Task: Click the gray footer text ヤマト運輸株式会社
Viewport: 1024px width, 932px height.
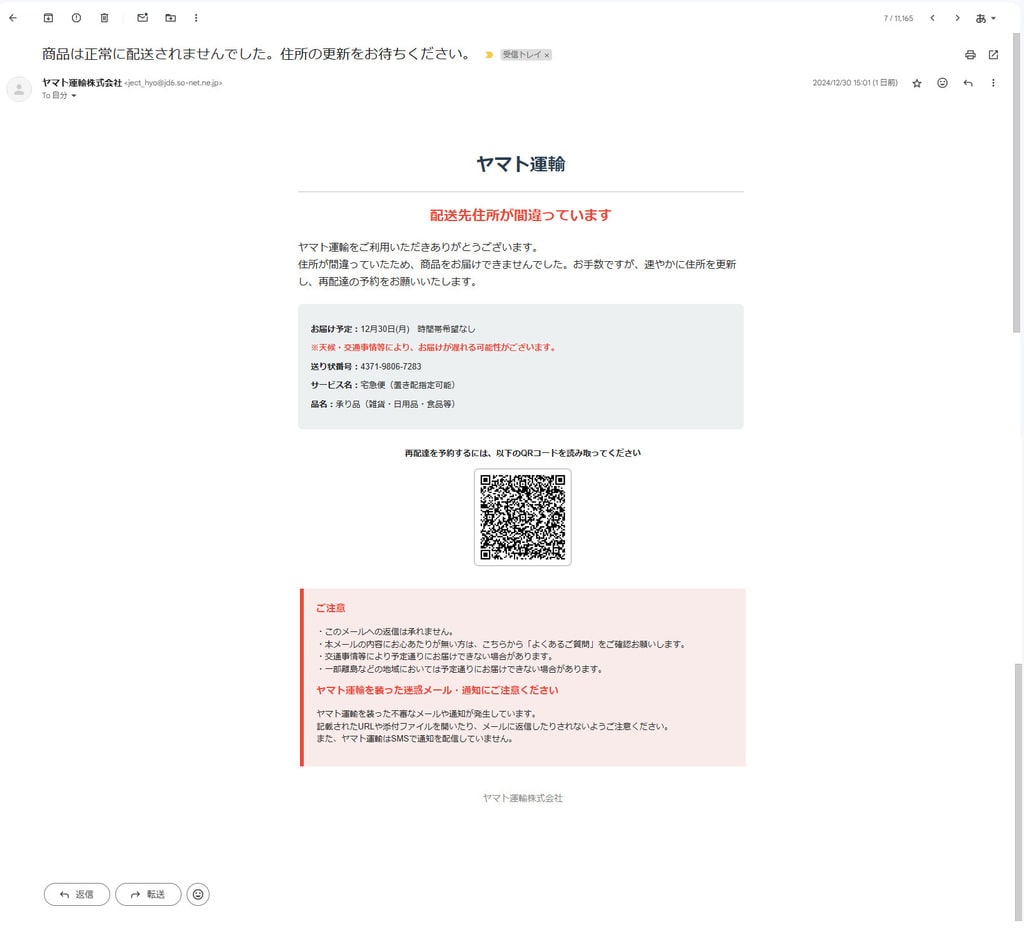Action: pyautogui.click(x=522, y=798)
